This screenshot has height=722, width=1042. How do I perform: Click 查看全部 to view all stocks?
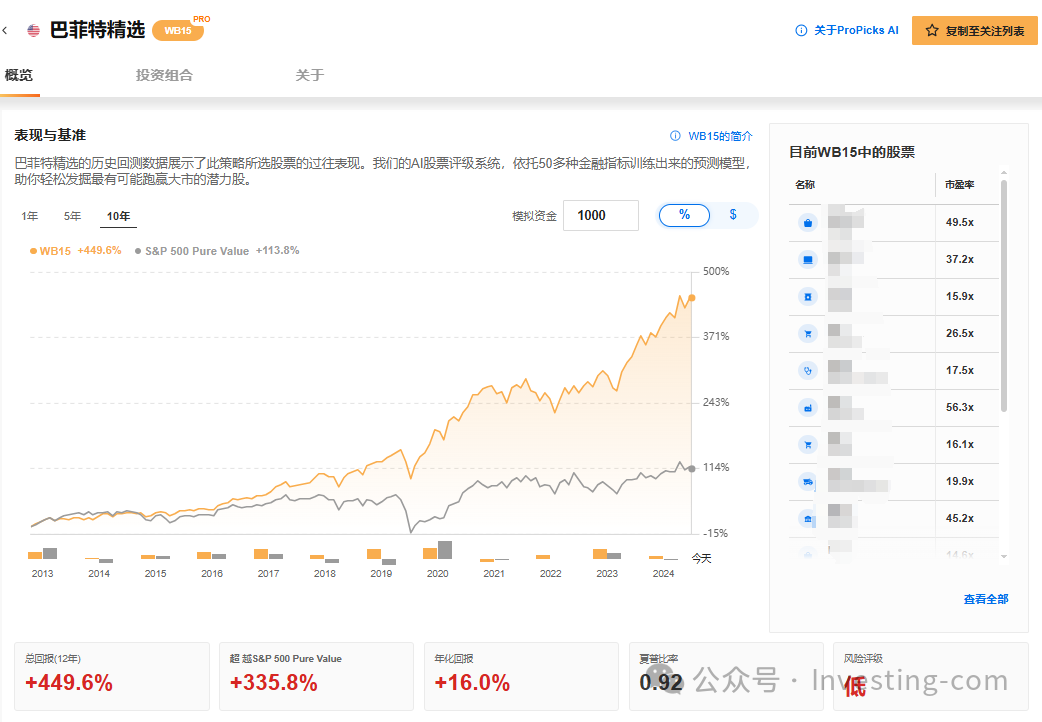click(986, 599)
